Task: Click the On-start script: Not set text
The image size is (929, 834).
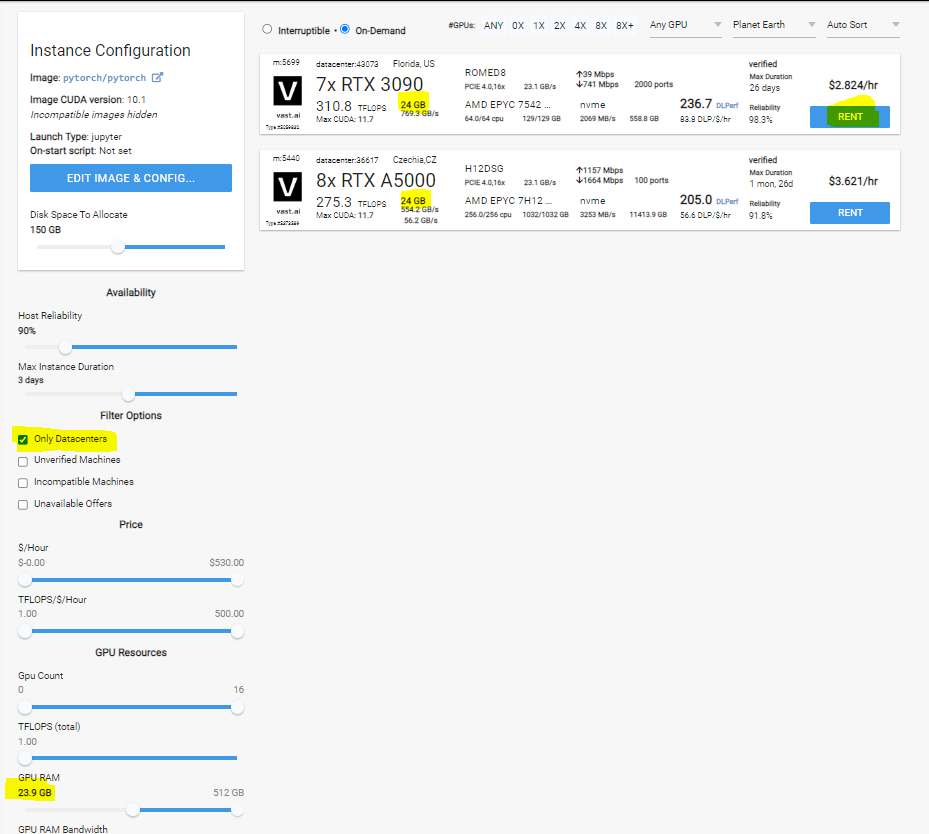Action: point(81,151)
